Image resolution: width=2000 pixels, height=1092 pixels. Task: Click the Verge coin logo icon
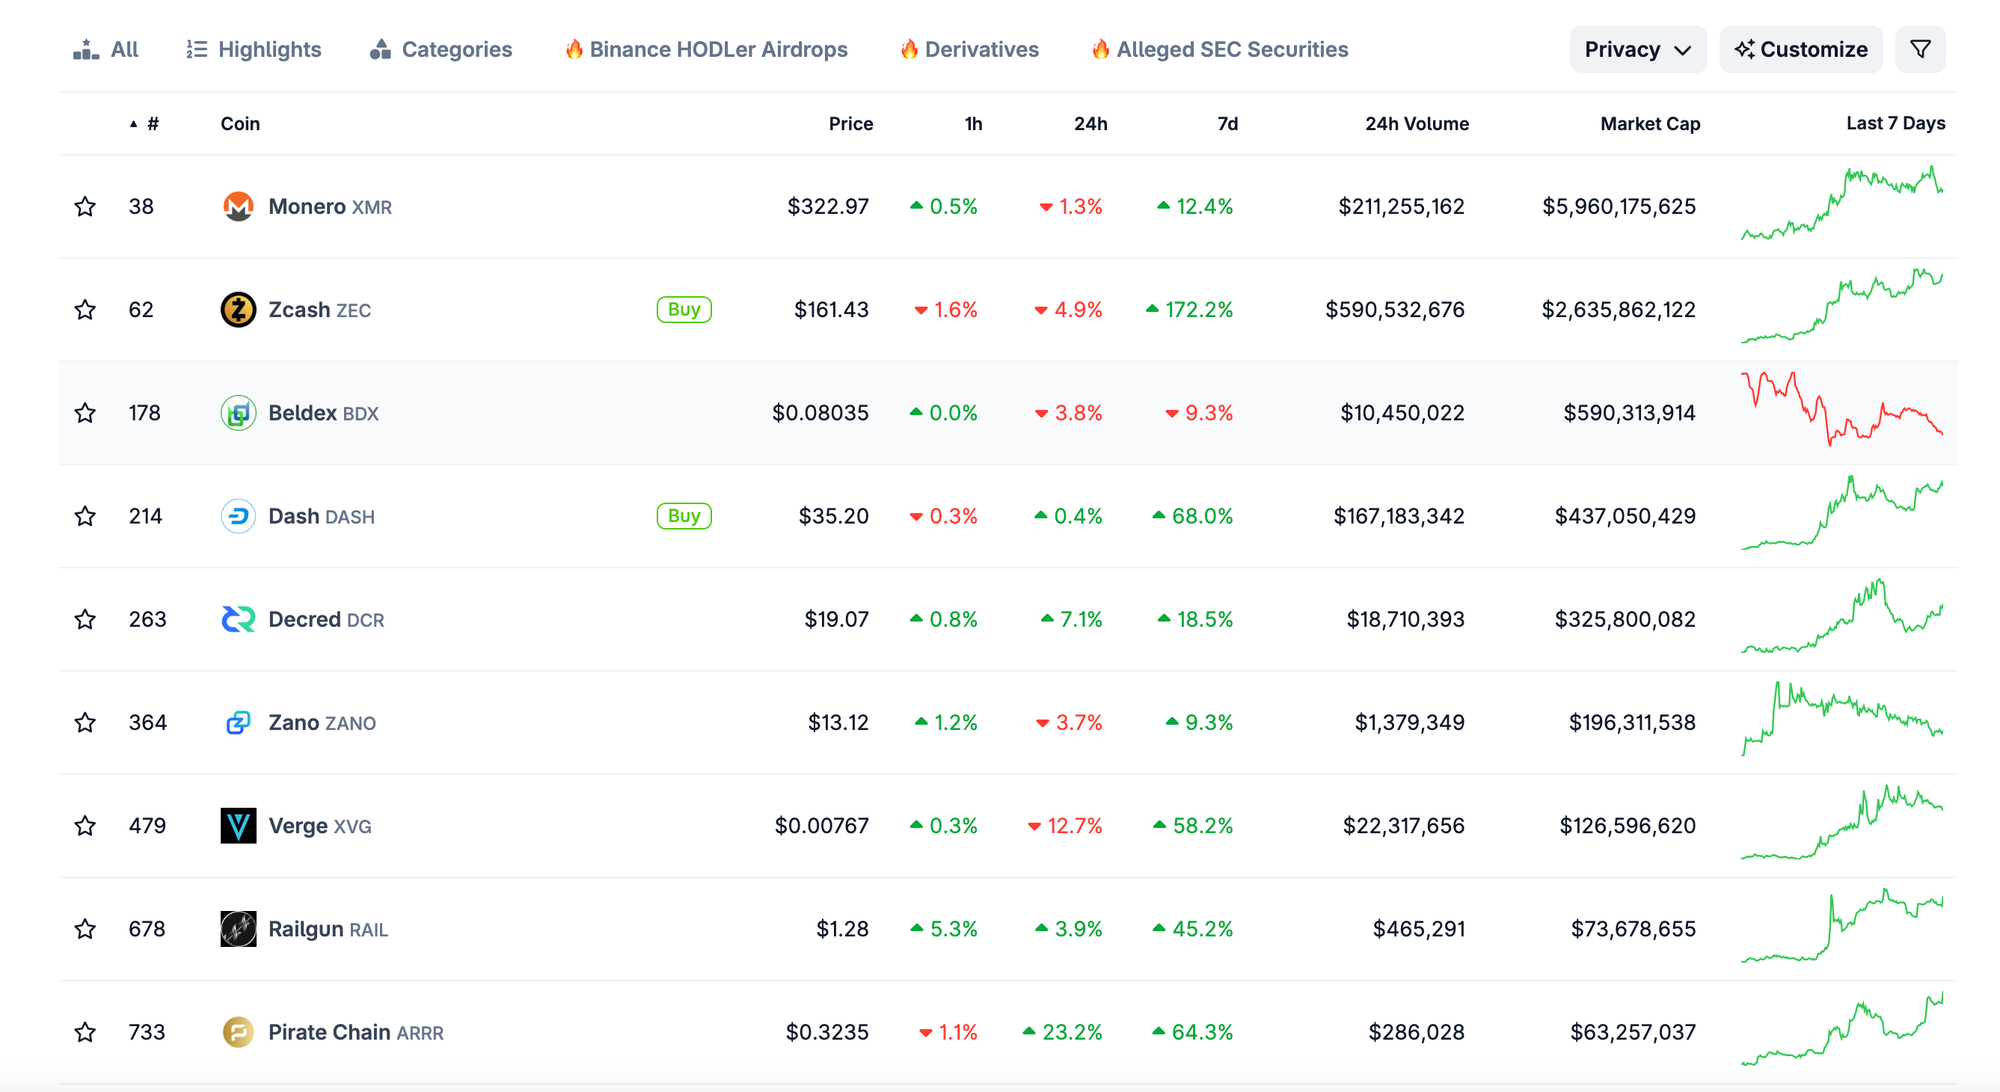point(238,826)
